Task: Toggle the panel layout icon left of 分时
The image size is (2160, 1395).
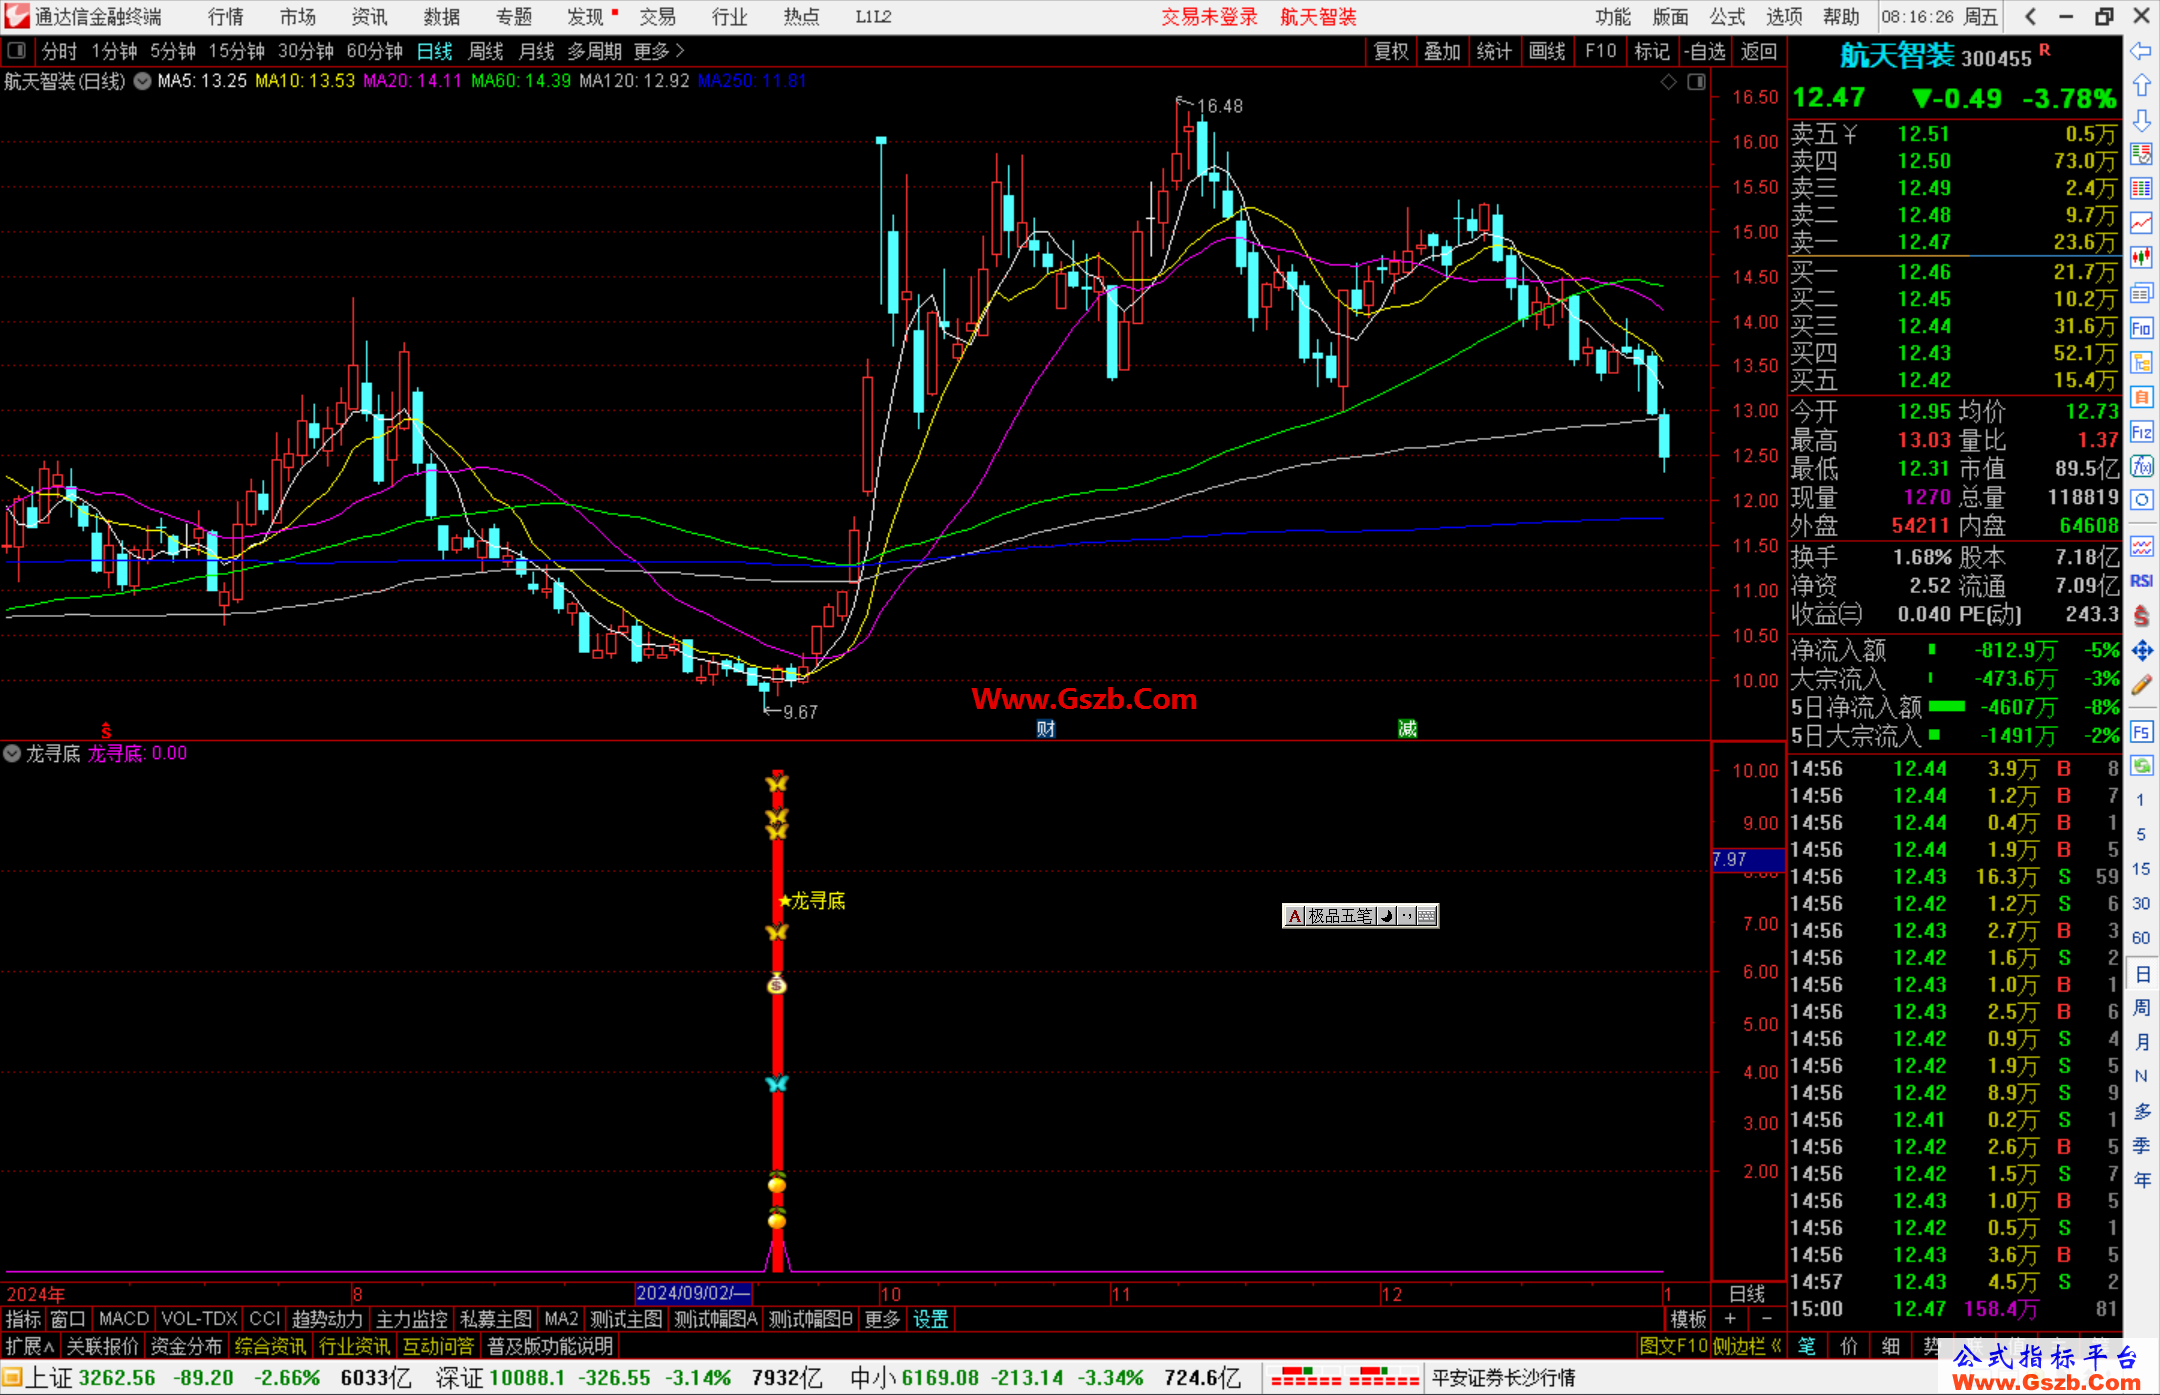Action: pyautogui.click(x=17, y=50)
